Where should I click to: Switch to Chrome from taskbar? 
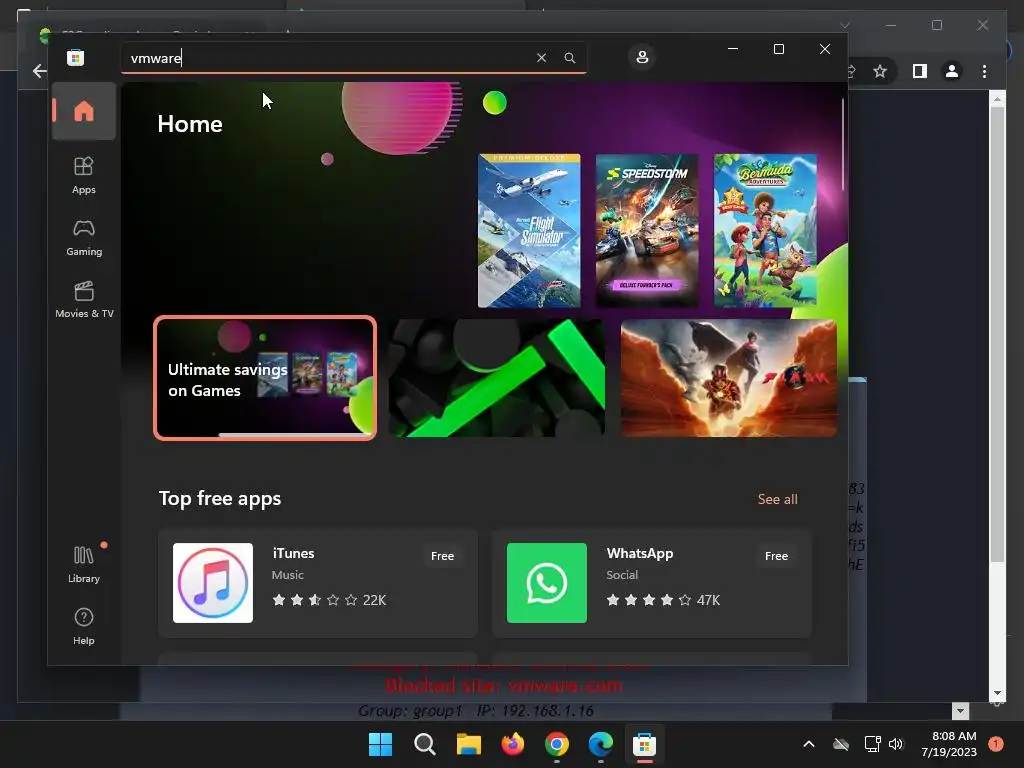pyautogui.click(x=556, y=744)
